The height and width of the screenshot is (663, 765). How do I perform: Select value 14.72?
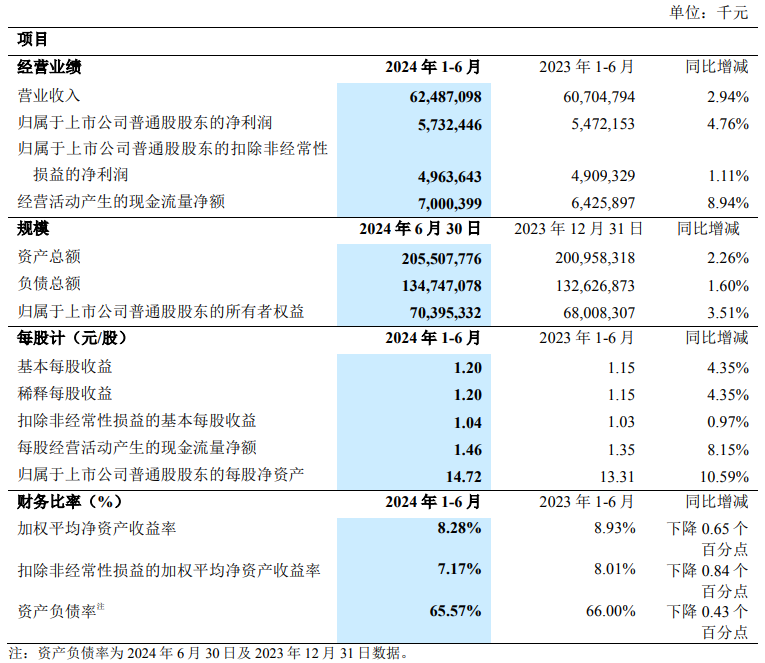463,477
